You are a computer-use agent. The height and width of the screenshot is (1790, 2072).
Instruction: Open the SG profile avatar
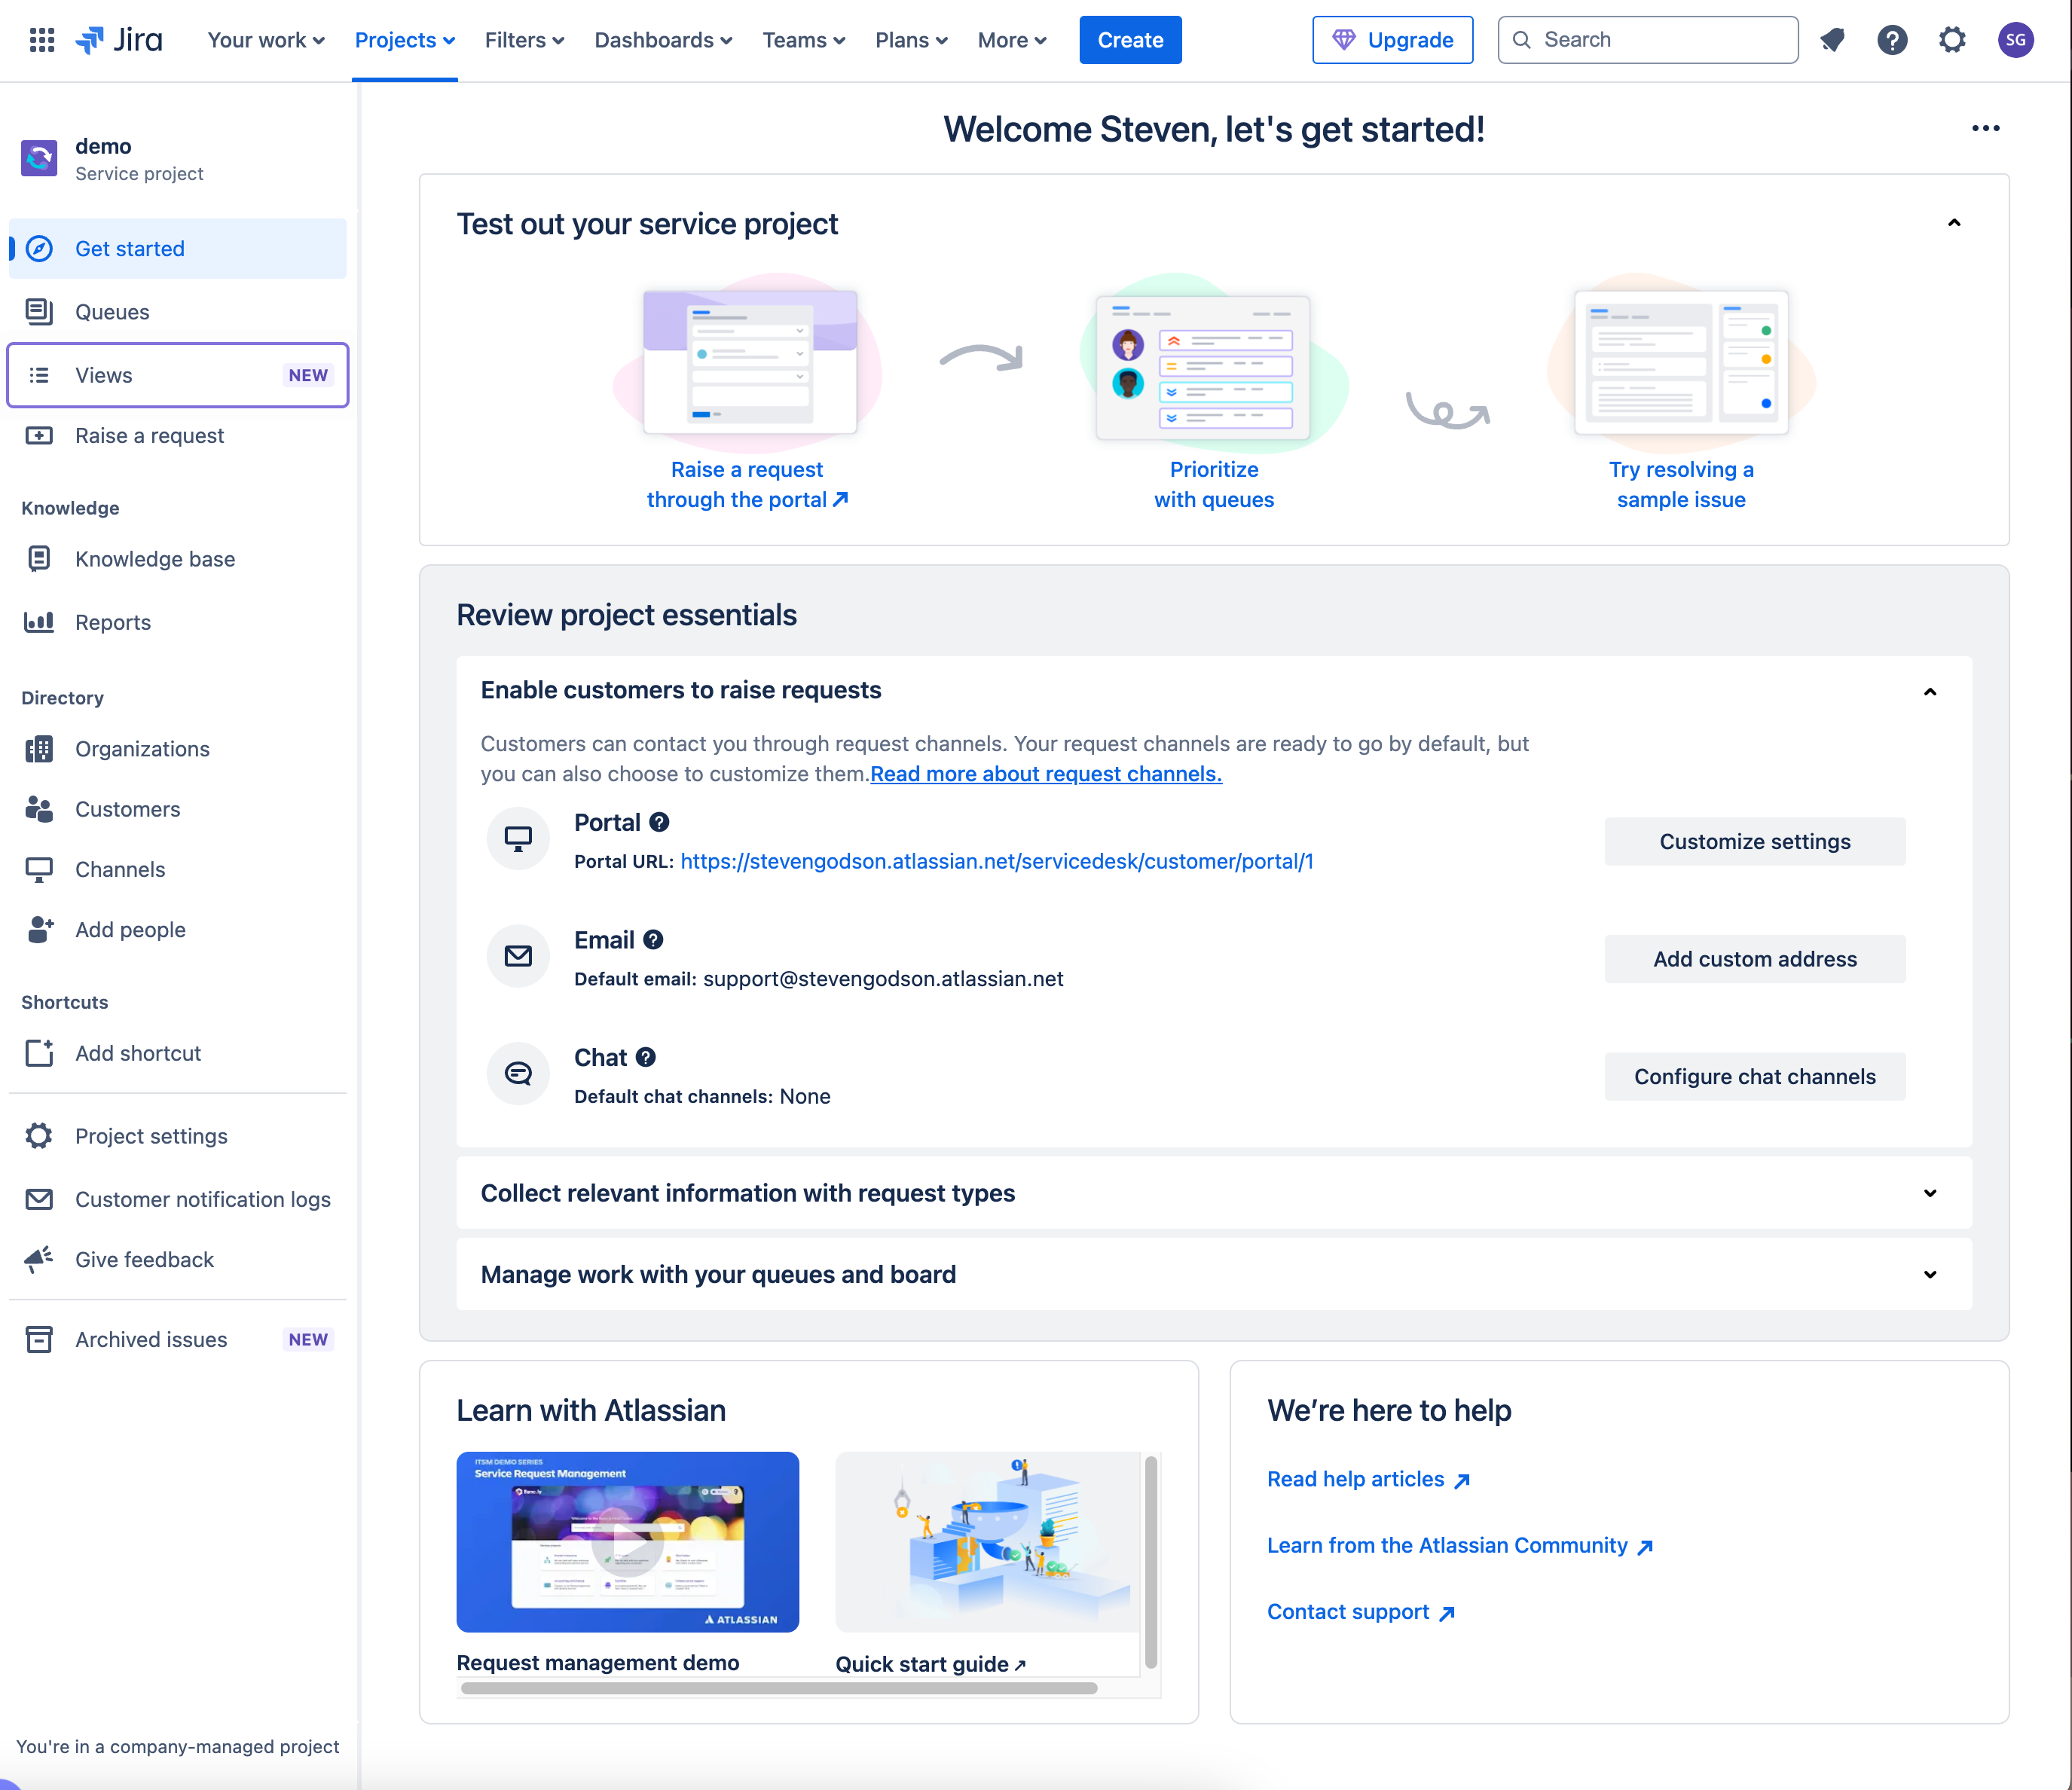2015,40
